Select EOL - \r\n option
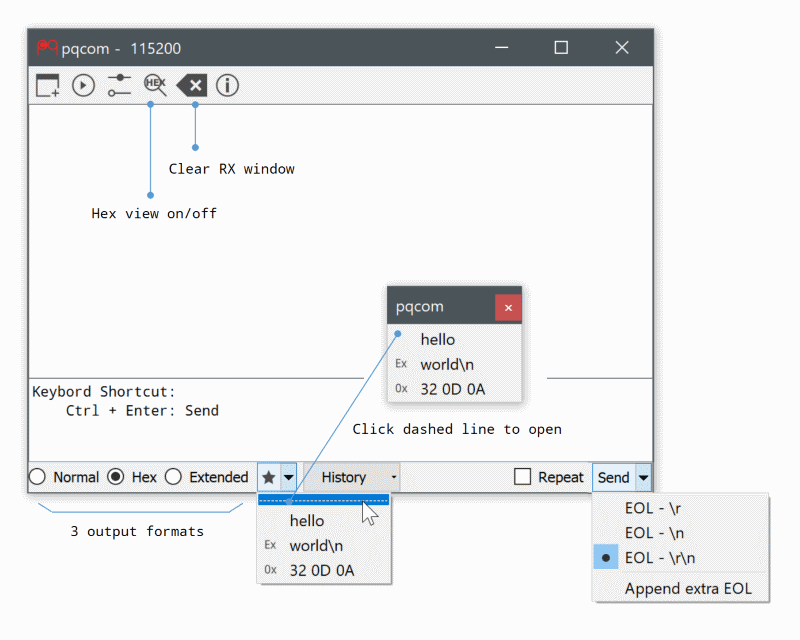This screenshot has width=800, height=640. 680,558
